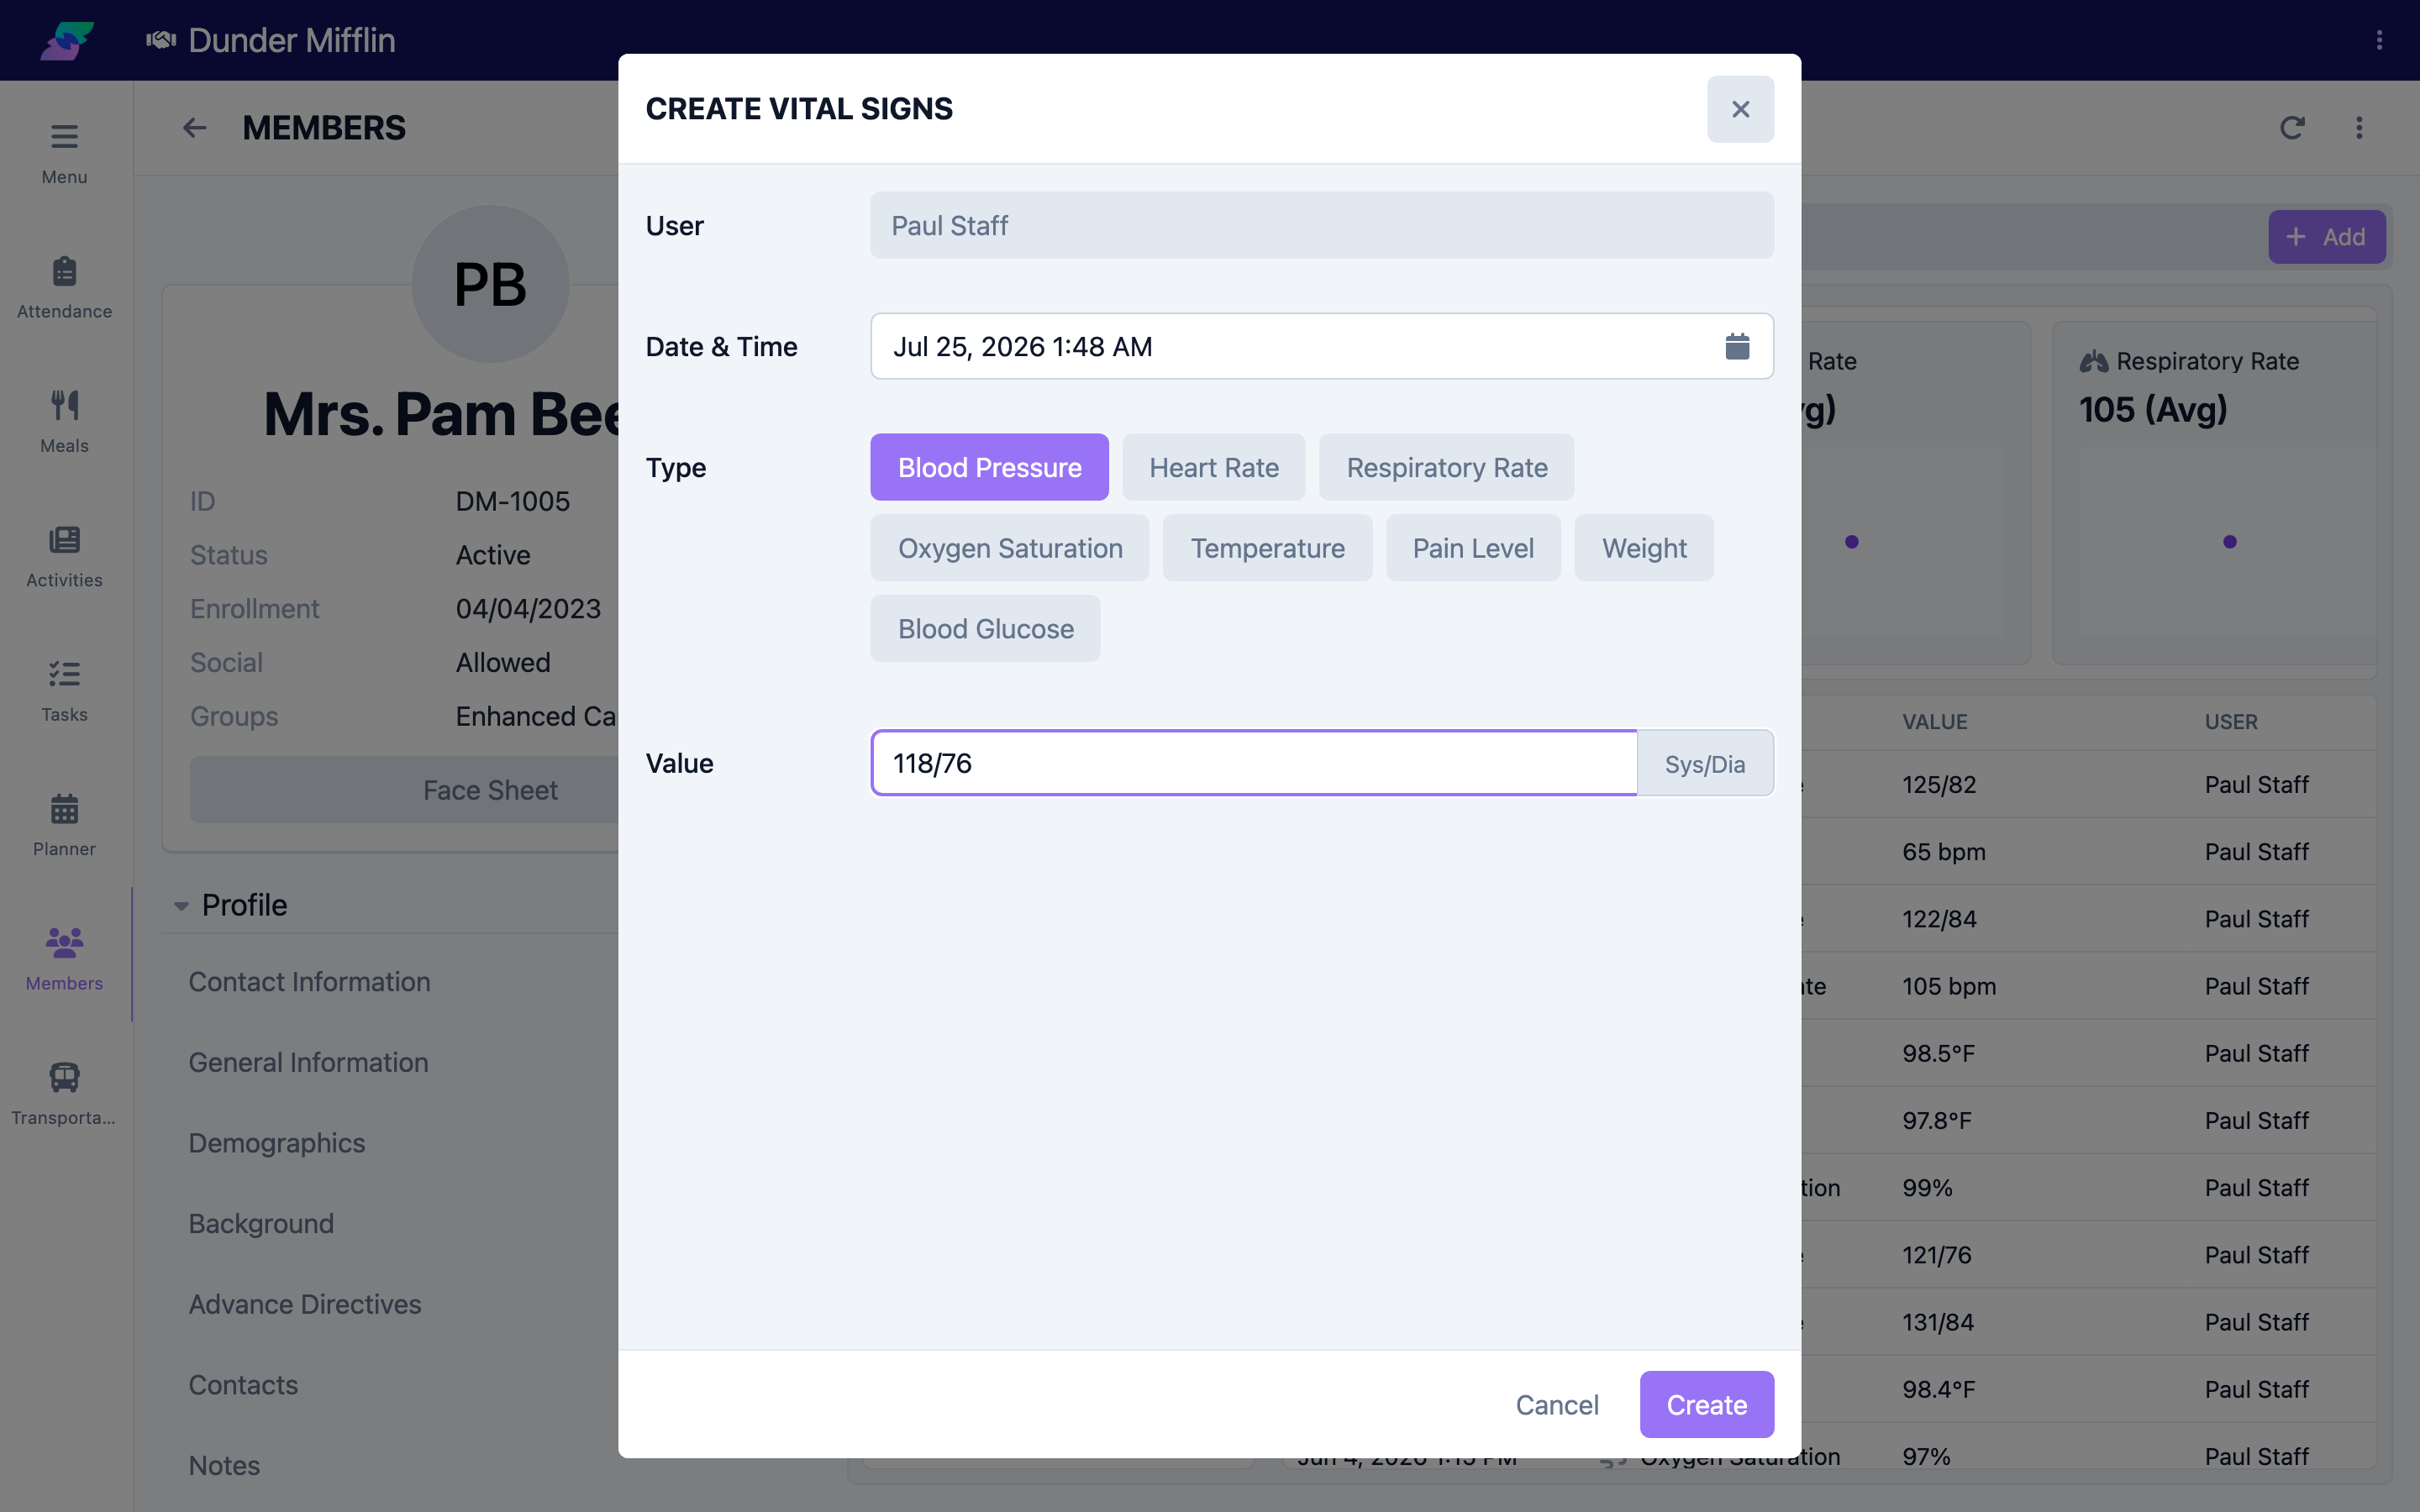The image size is (2420, 1512).
Task: Open Transportation bus icon
Action: [64, 1077]
